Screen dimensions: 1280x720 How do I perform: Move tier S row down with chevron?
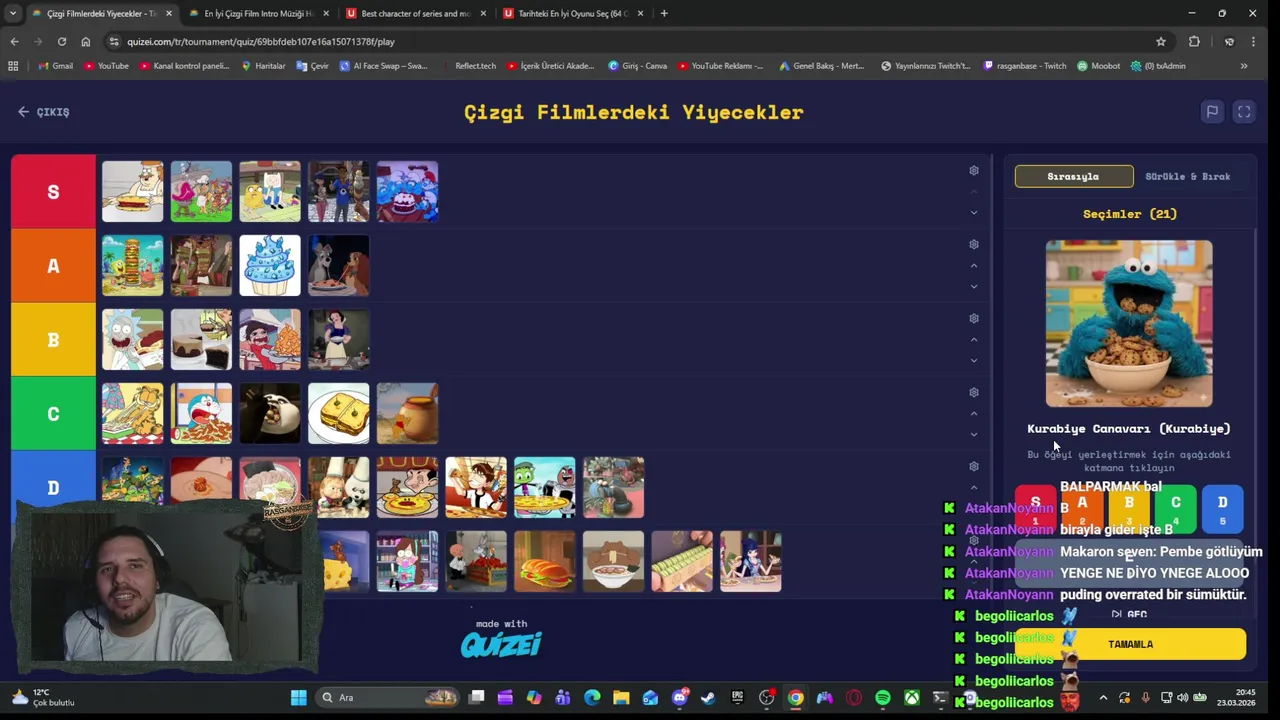coord(974,212)
